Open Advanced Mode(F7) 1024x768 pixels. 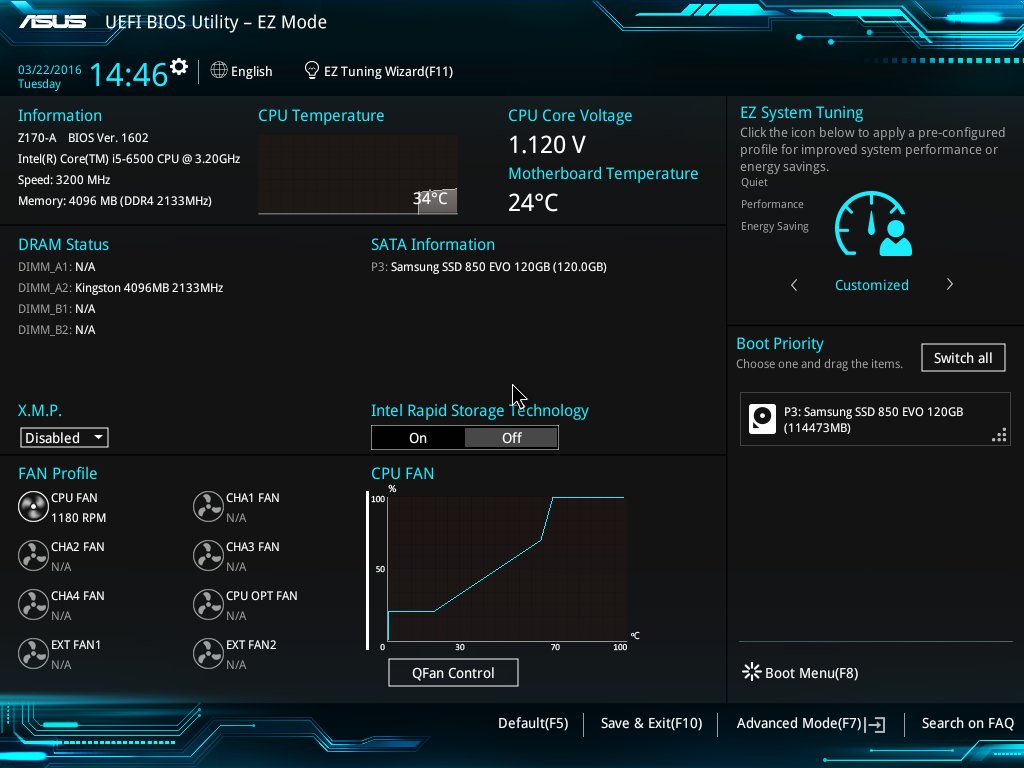[x=810, y=723]
